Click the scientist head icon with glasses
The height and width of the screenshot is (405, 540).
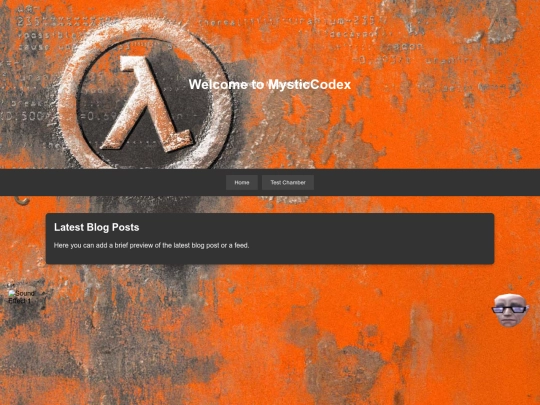[510, 310]
